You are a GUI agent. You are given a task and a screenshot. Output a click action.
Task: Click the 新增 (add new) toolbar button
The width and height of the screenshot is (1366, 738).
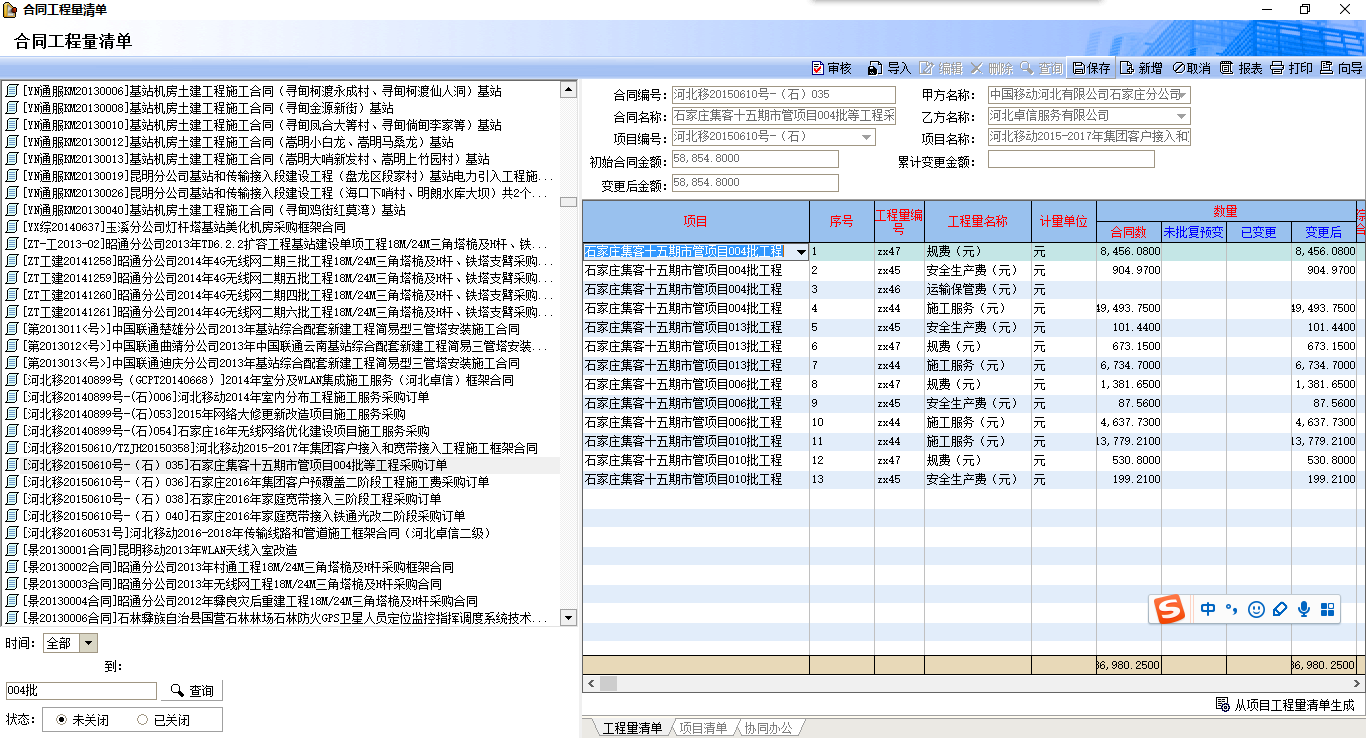[x=1141, y=68]
